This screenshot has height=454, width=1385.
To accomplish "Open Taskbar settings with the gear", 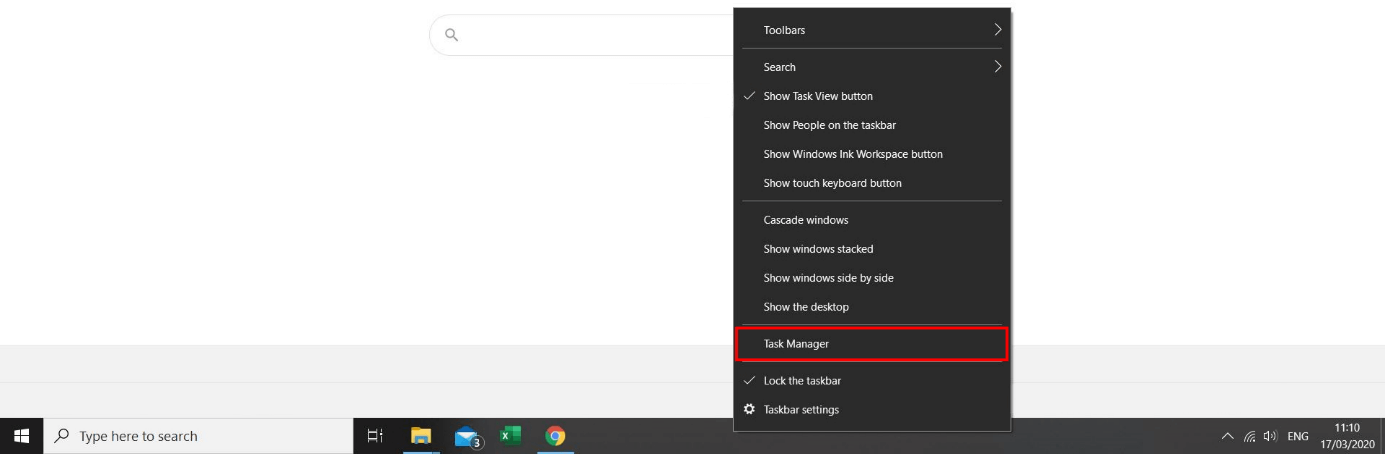I will pyautogui.click(x=800, y=410).
